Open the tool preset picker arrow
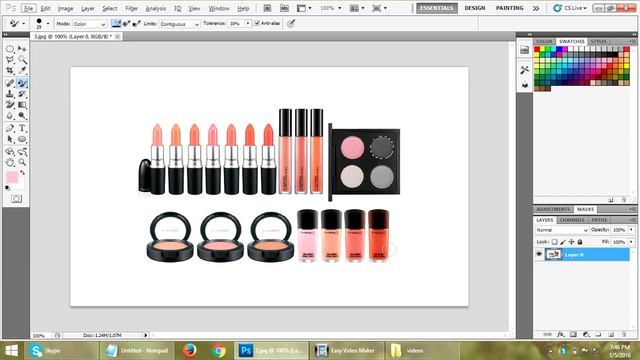 (23, 24)
